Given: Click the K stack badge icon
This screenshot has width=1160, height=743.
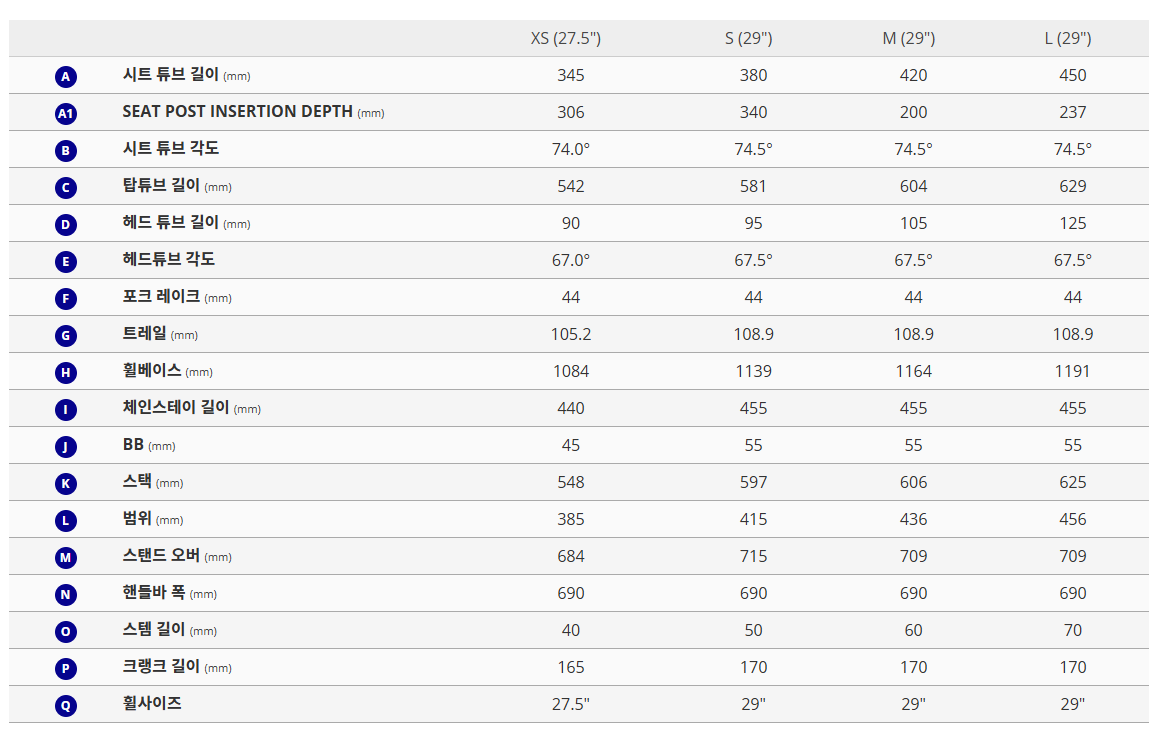Looking at the screenshot, I should tap(66, 483).
